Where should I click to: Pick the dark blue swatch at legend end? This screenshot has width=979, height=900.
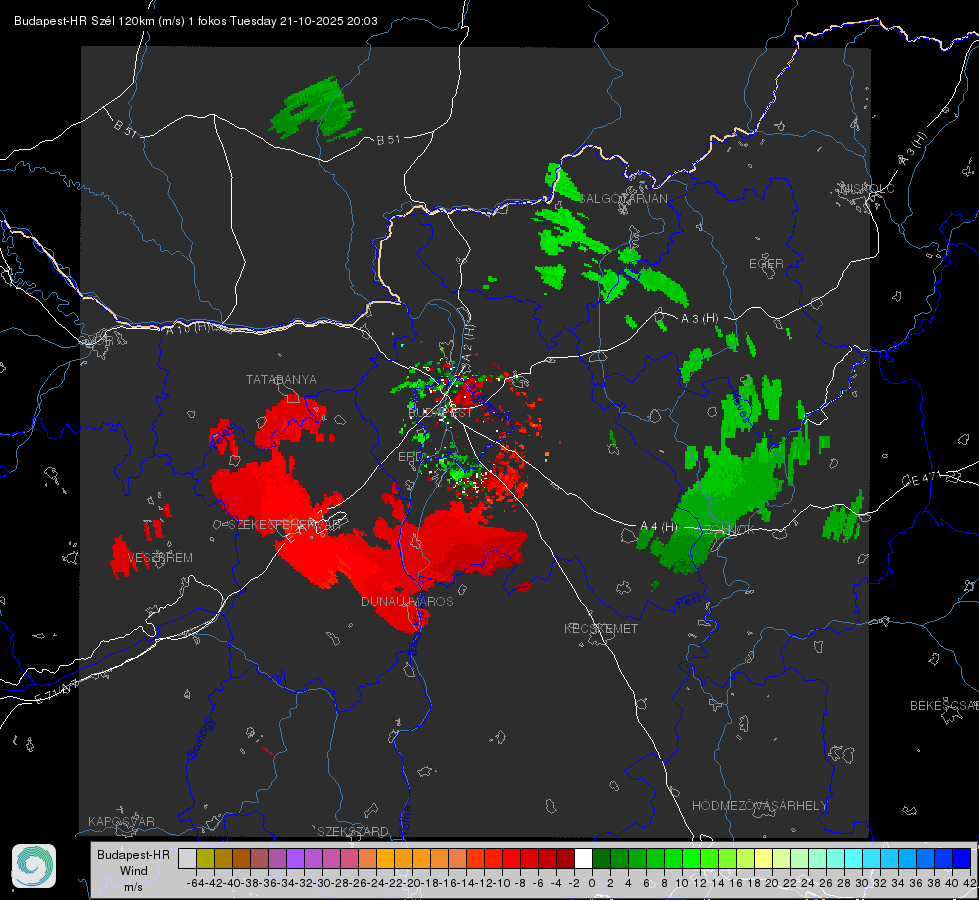click(962, 859)
